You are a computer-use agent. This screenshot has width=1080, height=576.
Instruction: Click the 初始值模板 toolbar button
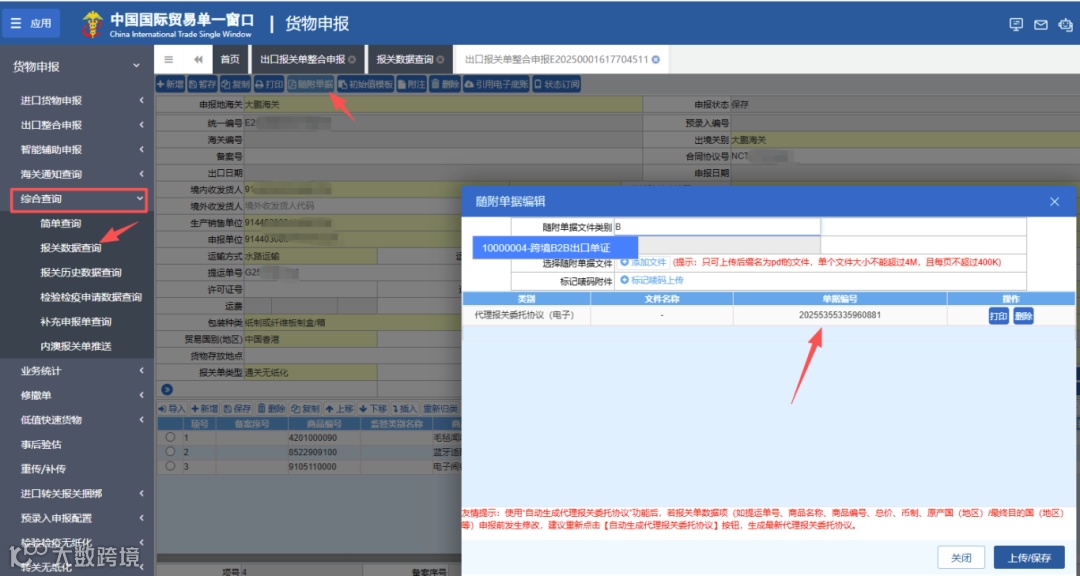366,85
